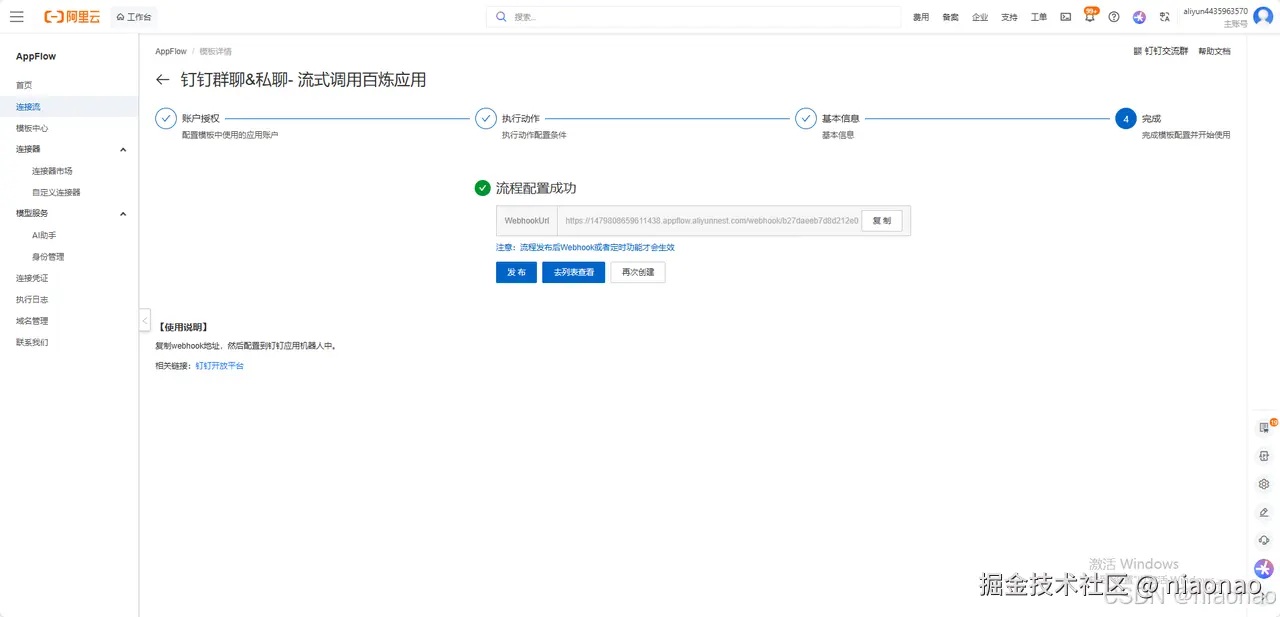Open the pencil feedback icon on right edge

(1263, 512)
